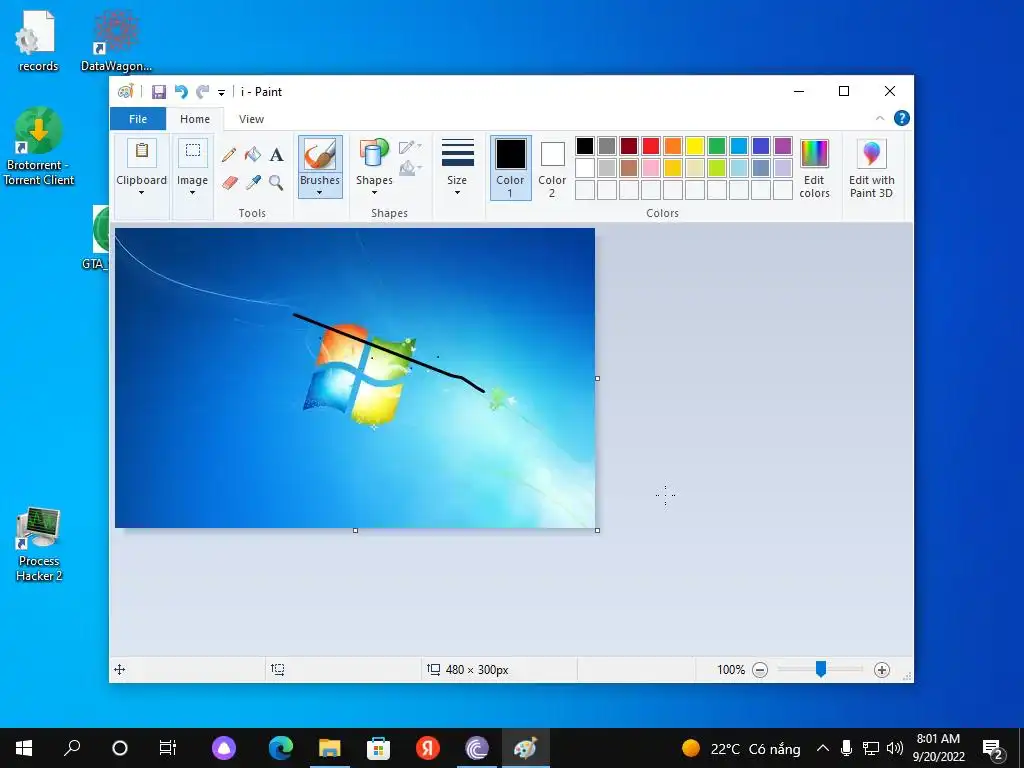1024x768 pixels.
Task: Pick the purple color swatch
Action: coord(783,146)
